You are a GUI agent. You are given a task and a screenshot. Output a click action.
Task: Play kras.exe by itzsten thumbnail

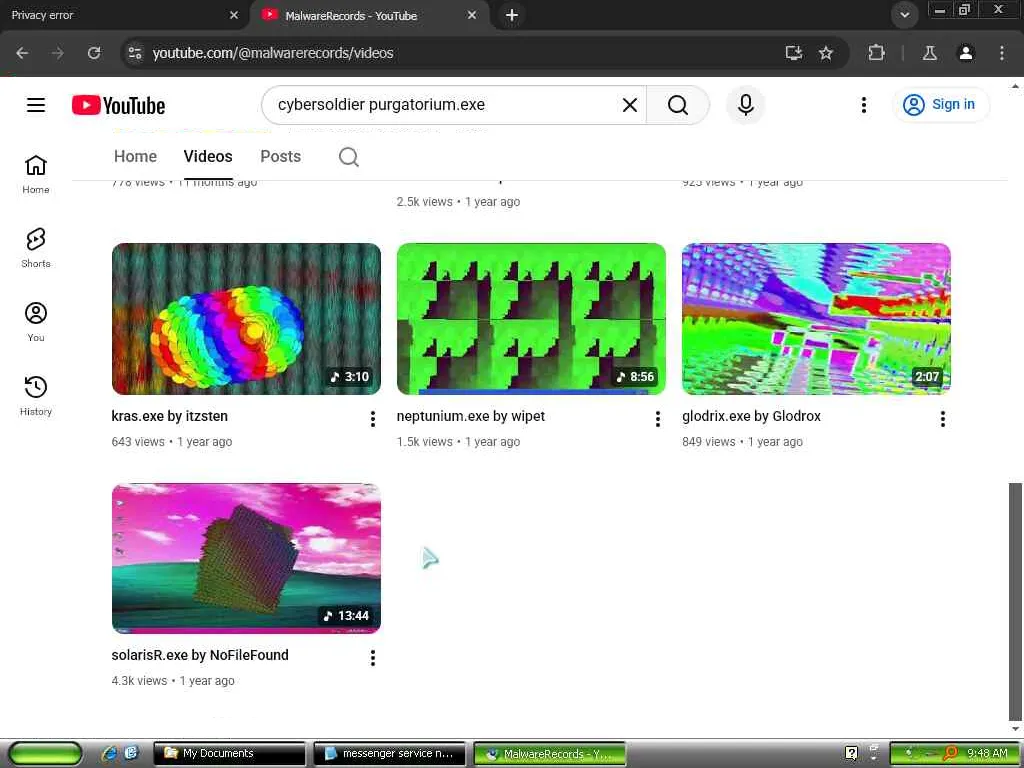[246, 319]
